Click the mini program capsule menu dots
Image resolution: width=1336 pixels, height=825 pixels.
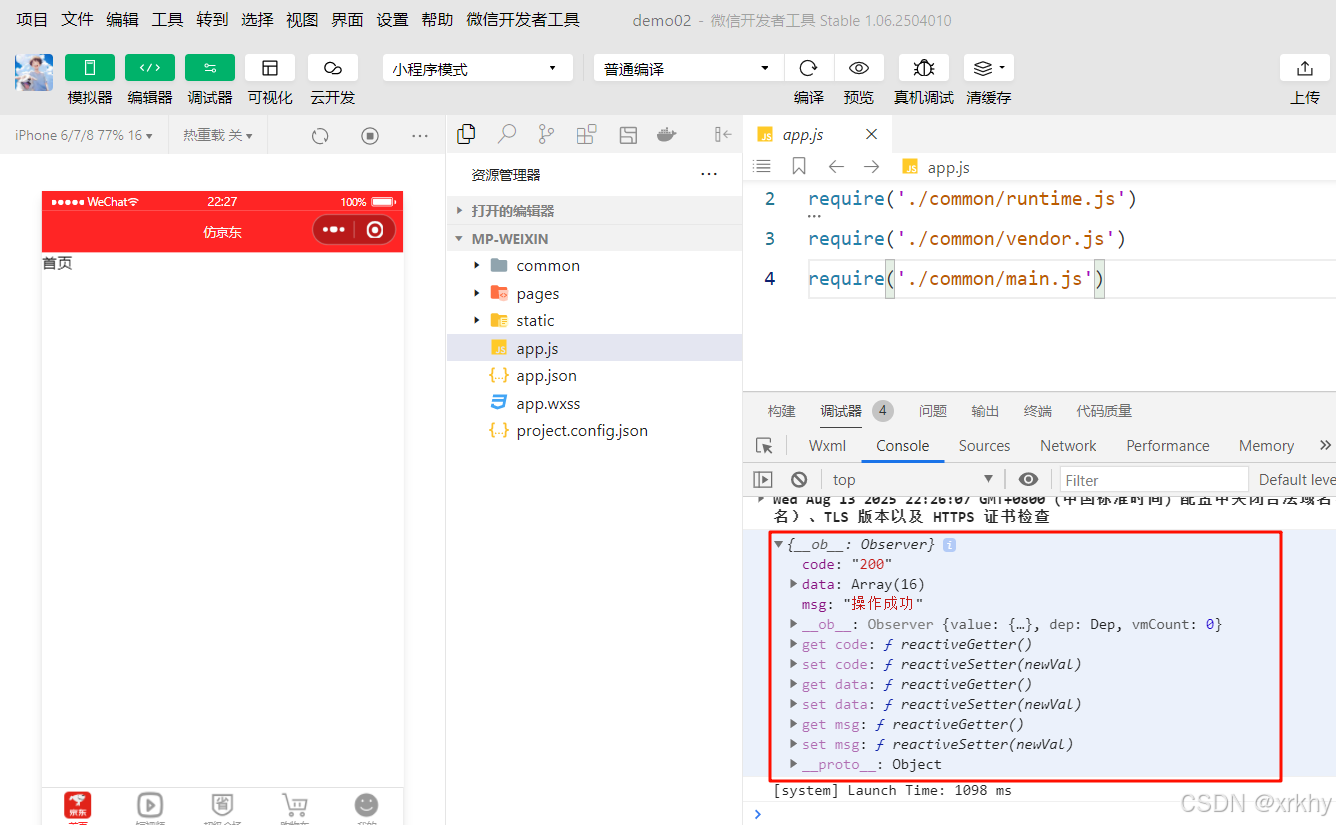click(x=334, y=230)
